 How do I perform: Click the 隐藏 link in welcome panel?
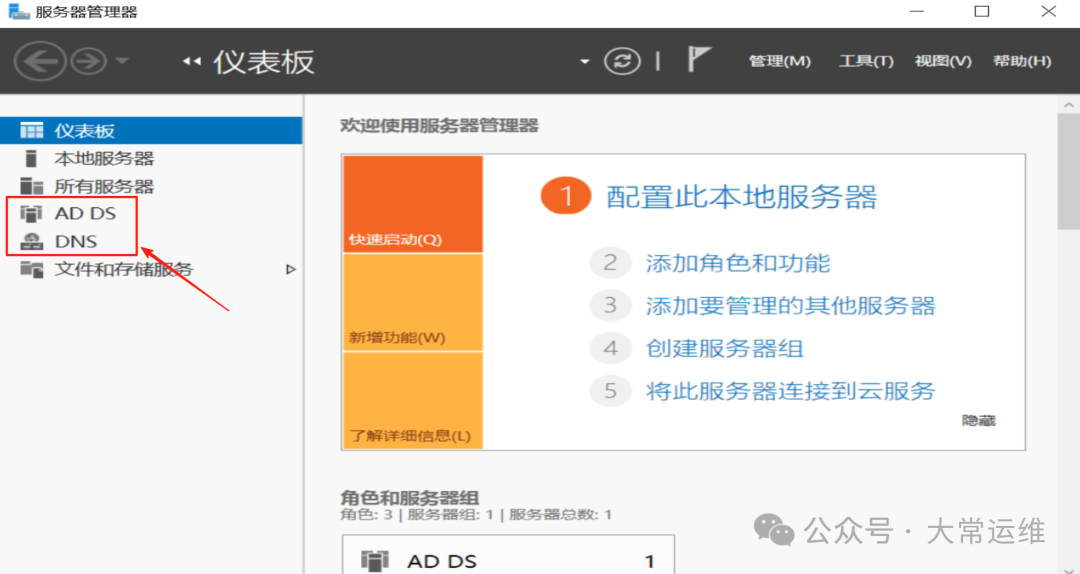tap(979, 420)
